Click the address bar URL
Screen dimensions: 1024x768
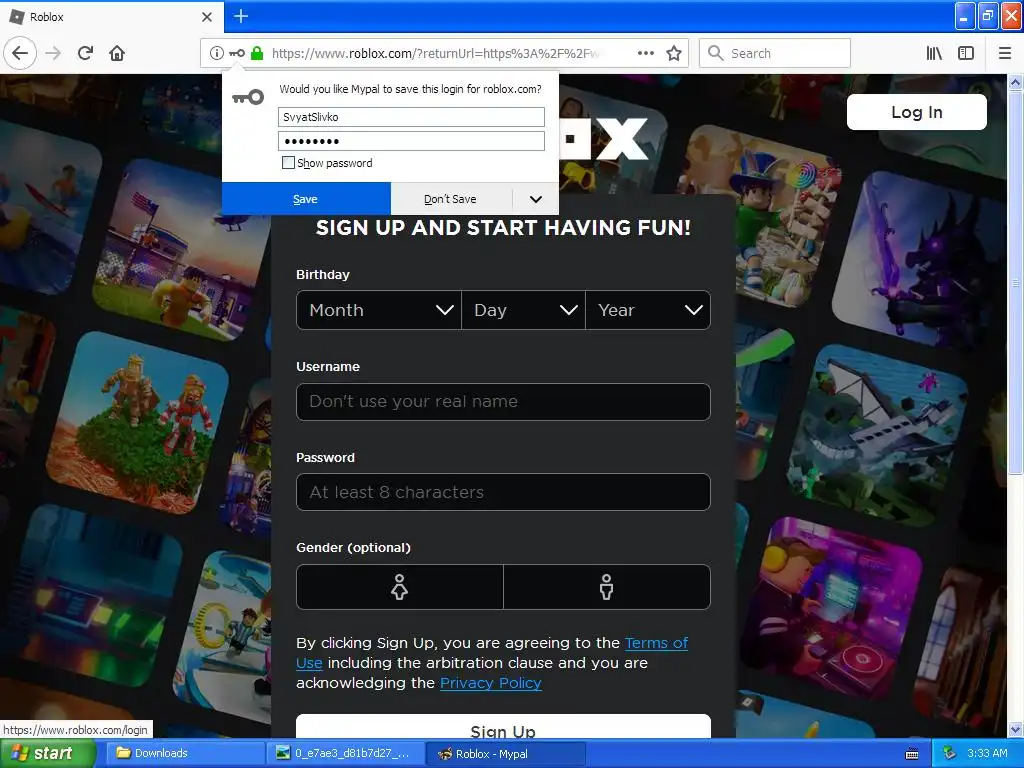435,54
